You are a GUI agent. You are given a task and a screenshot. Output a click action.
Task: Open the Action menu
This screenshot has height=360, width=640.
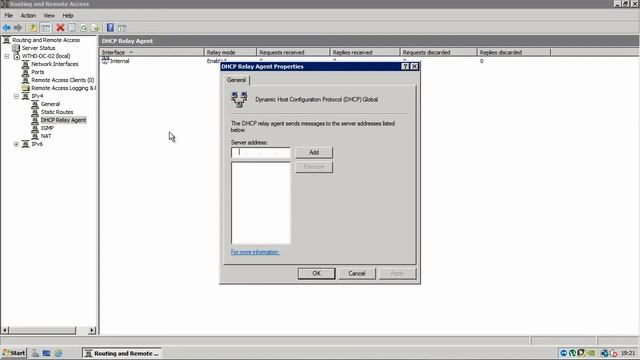tap(28, 16)
